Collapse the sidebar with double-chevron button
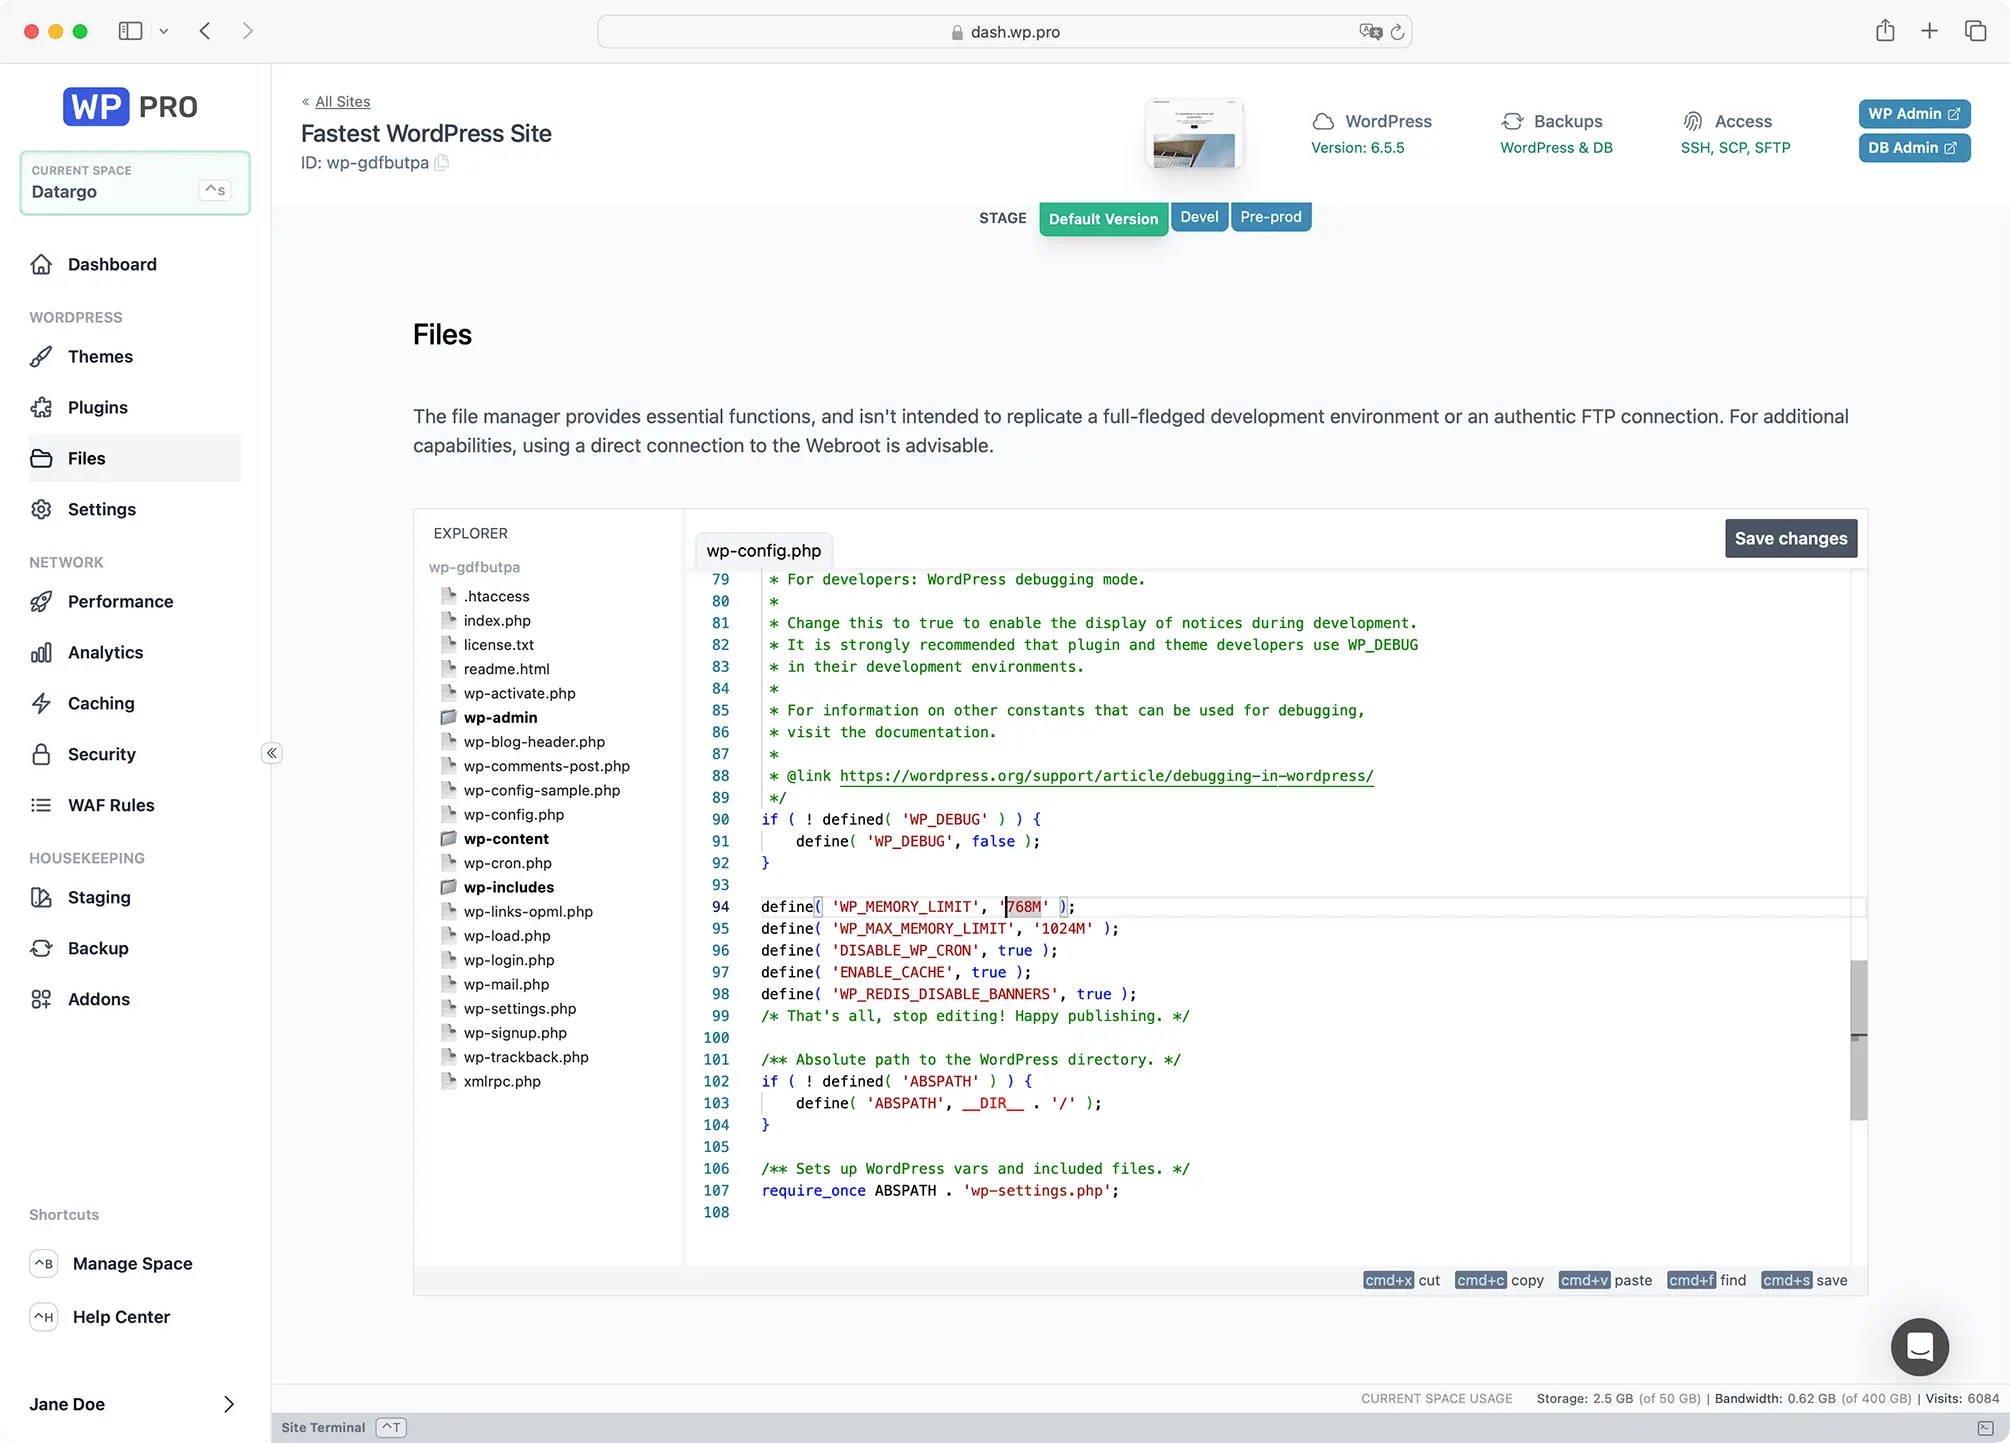This screenshot has height=1443, width=2010. click(272, 753)
